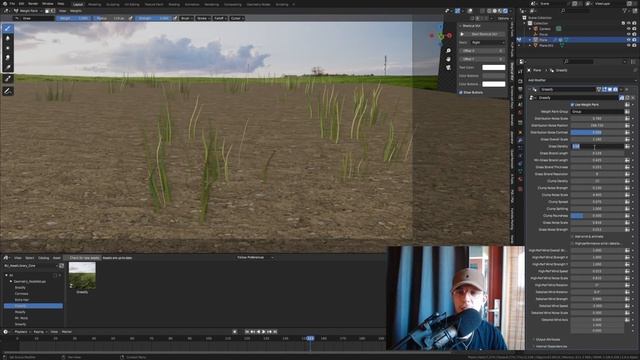Toggle Show Buttons checkbox

(461, 93)
